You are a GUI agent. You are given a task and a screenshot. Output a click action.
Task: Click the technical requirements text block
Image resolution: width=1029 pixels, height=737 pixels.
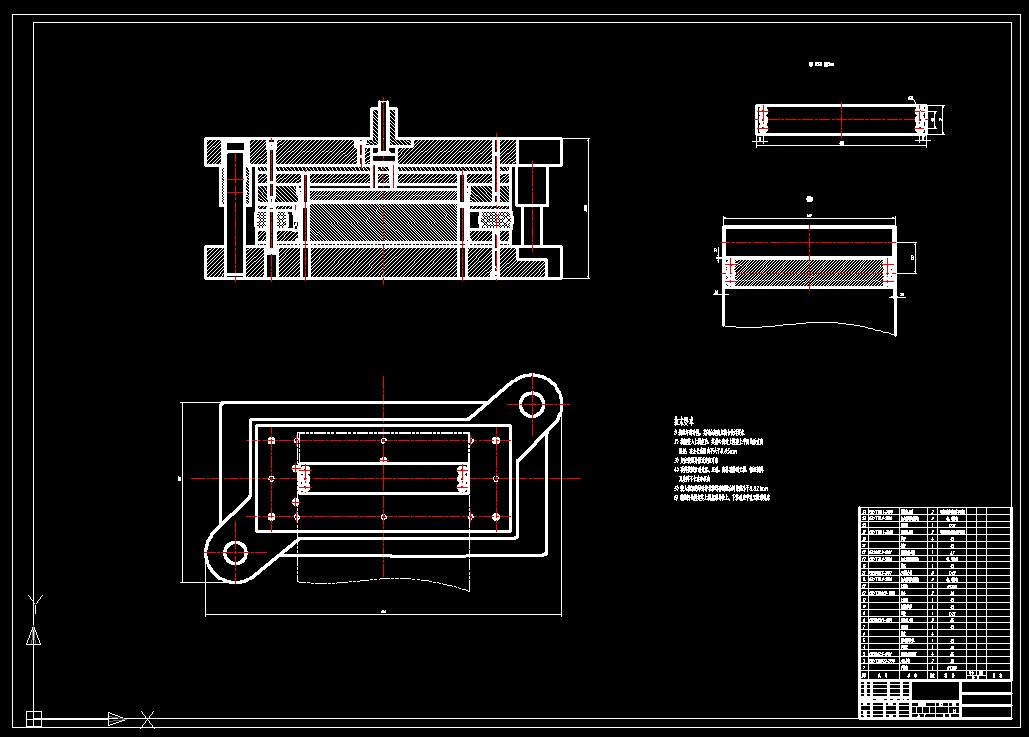click(721, 459)
